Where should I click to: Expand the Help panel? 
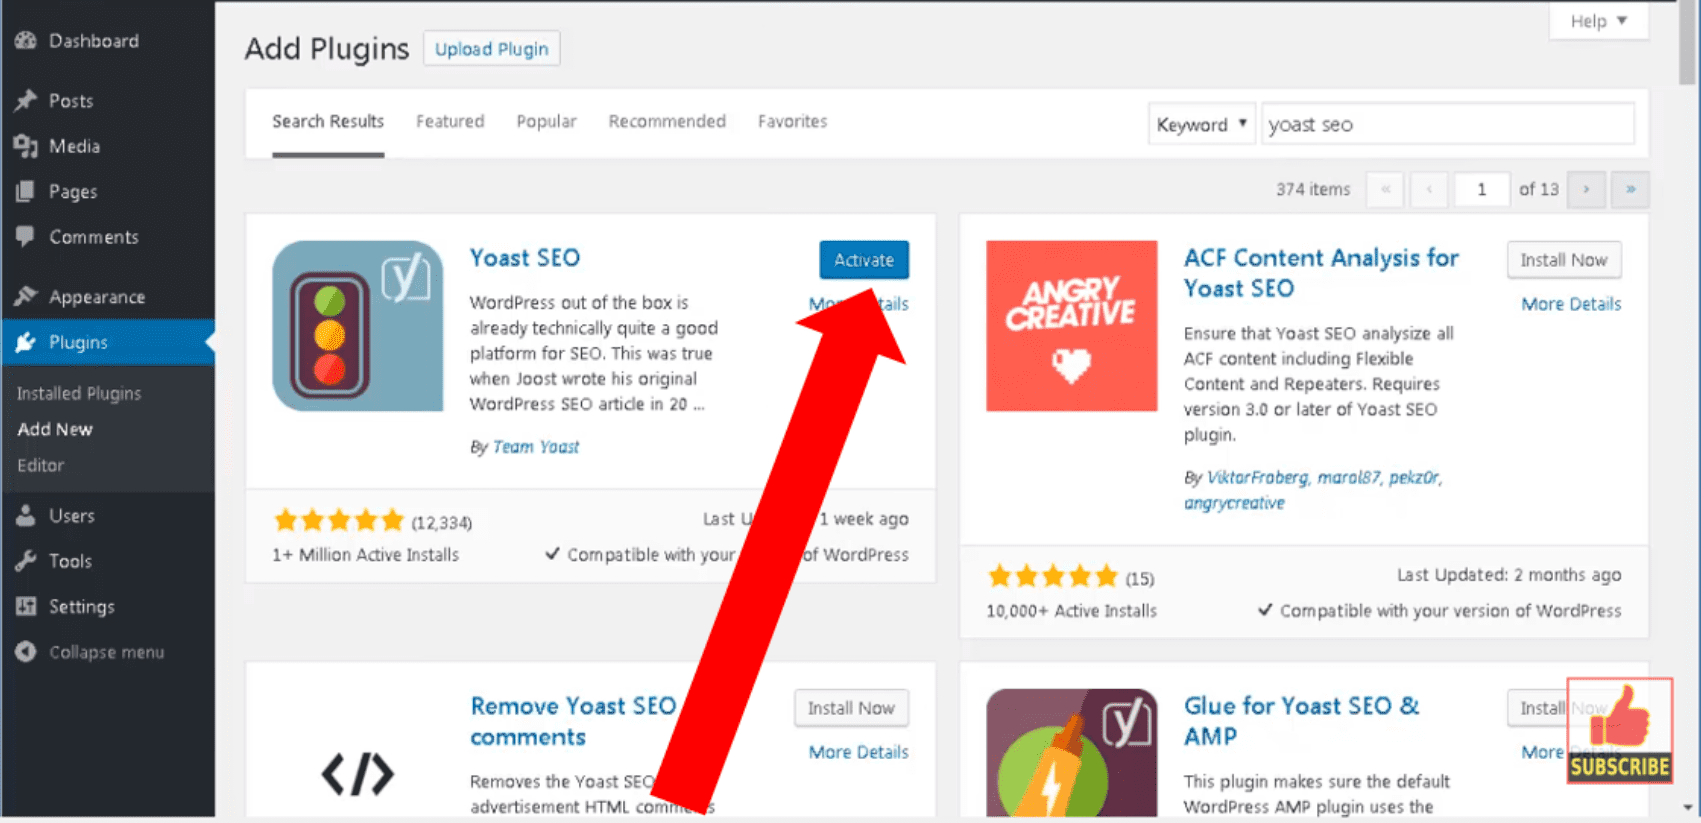pos(1598,21)
